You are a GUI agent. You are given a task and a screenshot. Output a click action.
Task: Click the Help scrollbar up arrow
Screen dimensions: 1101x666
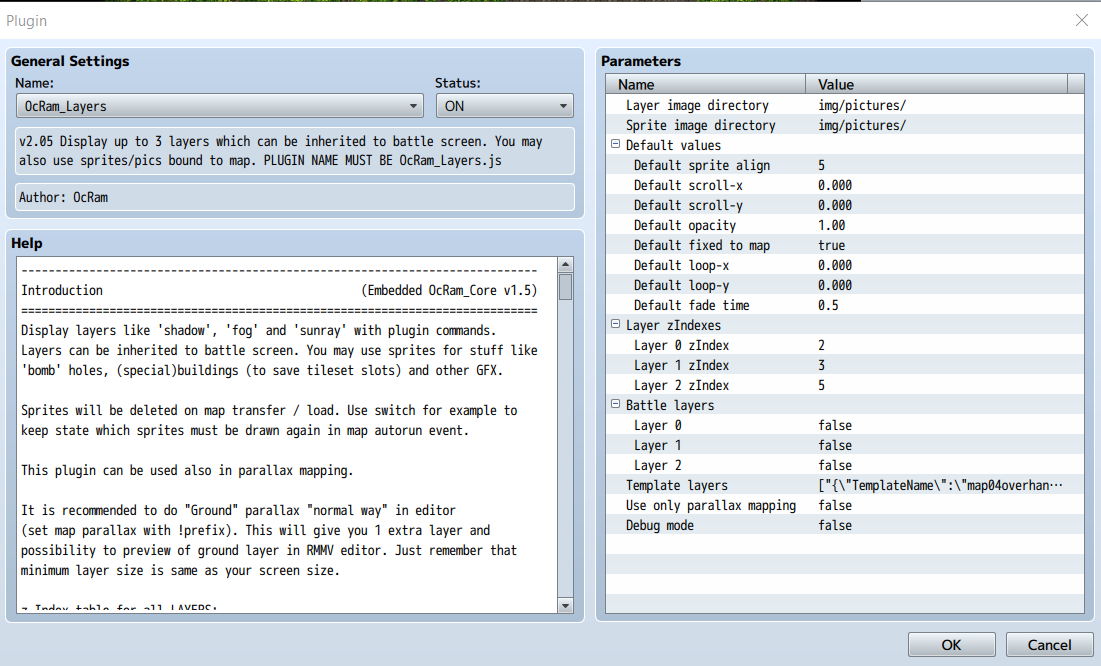click(565, 265)
